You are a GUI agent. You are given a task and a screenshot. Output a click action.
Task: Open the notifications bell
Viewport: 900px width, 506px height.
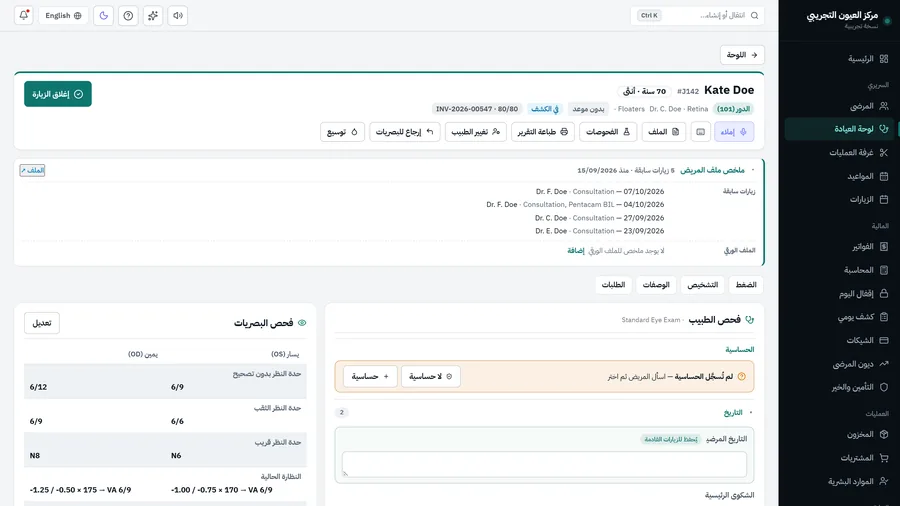click(x=24, y=15)
